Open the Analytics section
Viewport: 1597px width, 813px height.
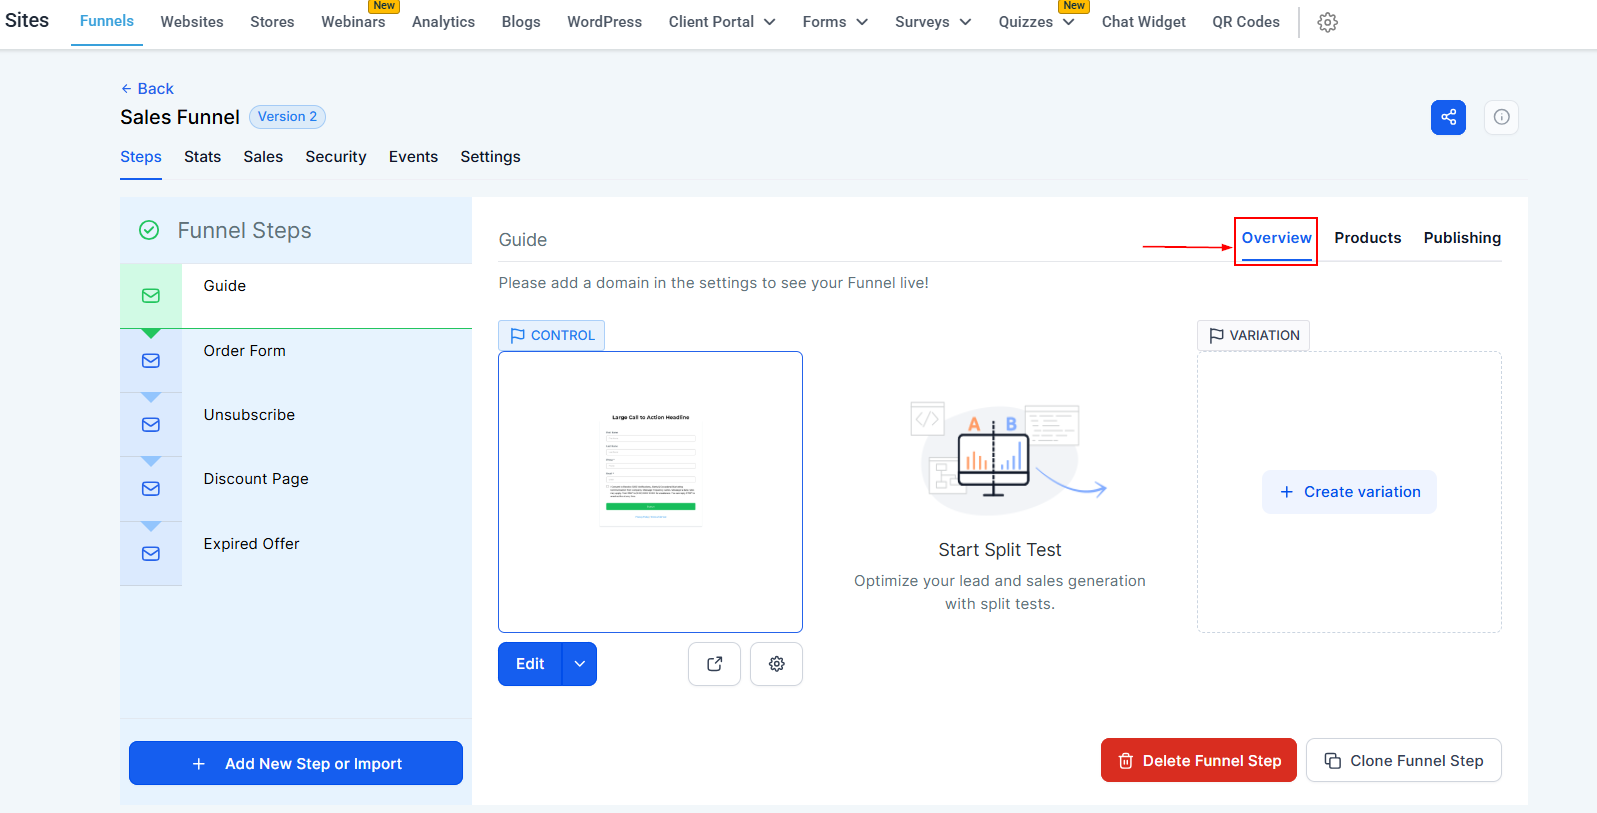(x=443, y=22)
